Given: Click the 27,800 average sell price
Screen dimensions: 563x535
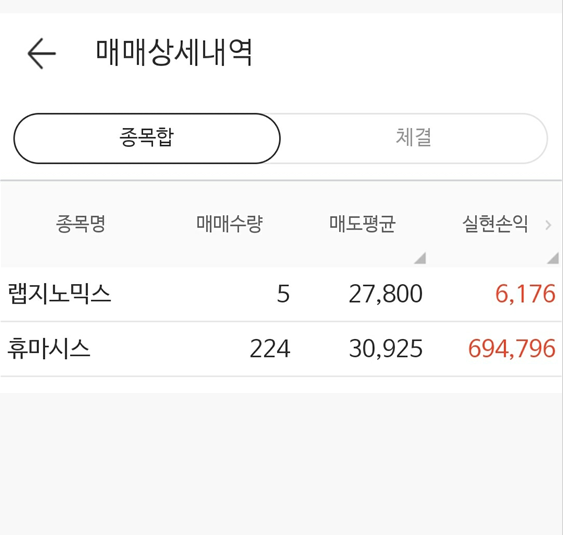Looking at the screenshot, I should pos(386,294).
